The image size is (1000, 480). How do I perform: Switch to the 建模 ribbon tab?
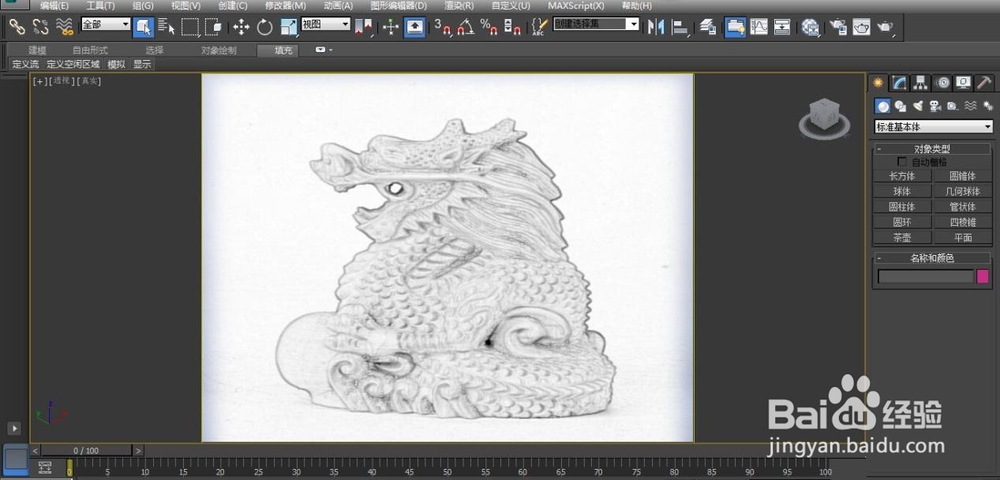pyautogui.click(x=38, y=50)
